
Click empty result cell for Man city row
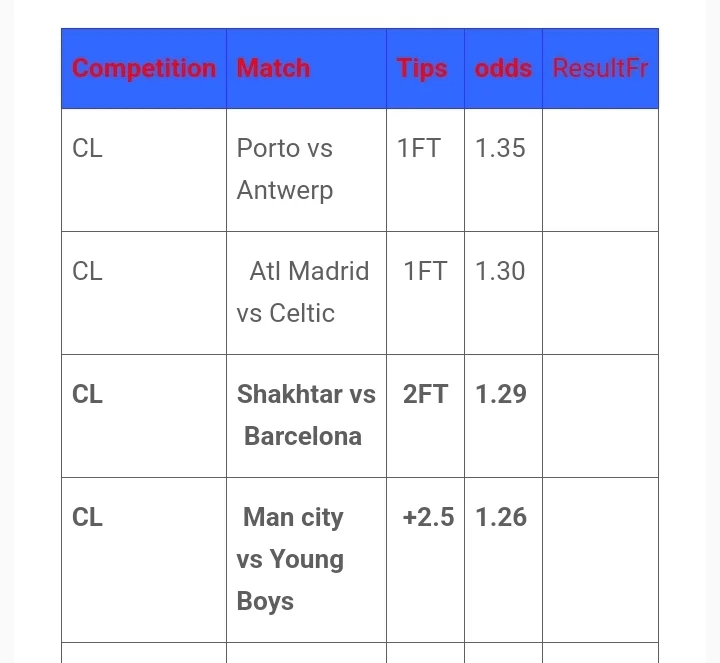click(600, 559)
